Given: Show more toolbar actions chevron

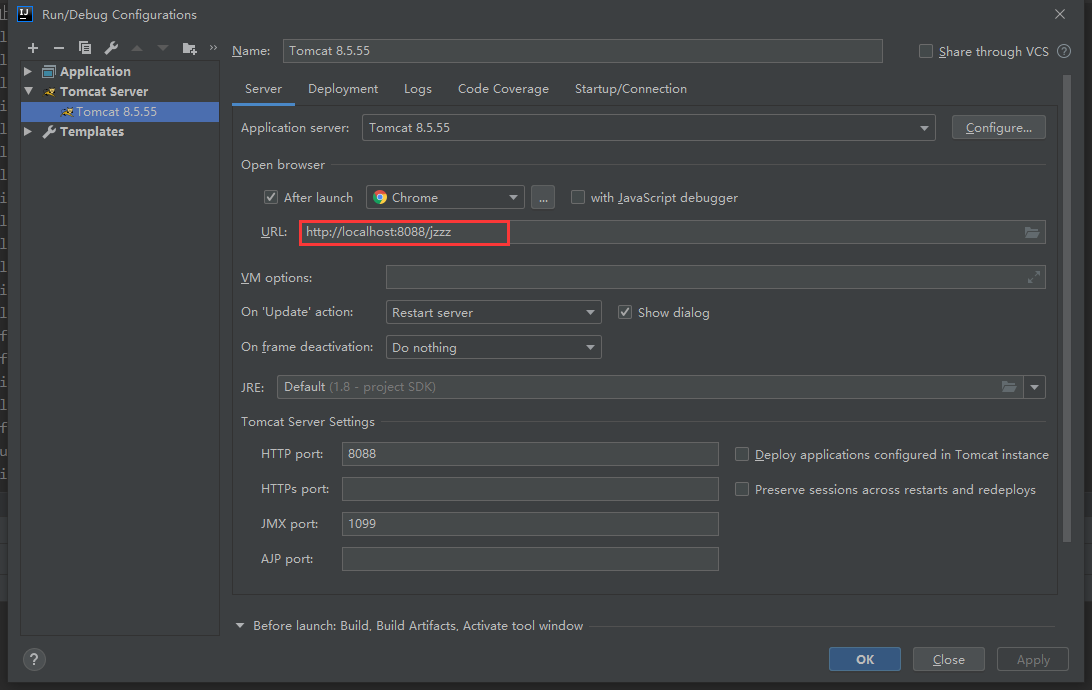Looking at the screenshot, I should 213,47.
